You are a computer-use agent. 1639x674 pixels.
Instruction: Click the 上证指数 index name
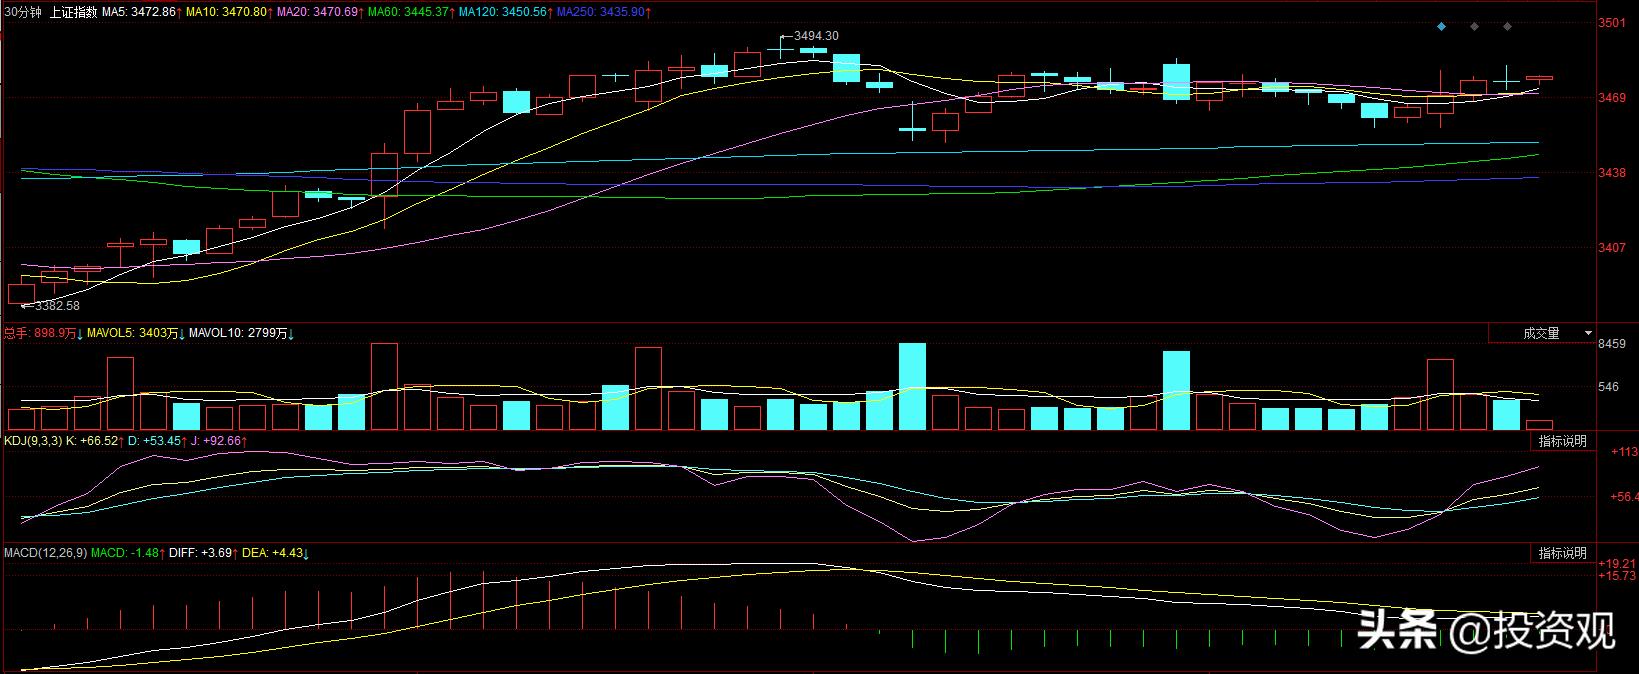click(x=73, y=11)
